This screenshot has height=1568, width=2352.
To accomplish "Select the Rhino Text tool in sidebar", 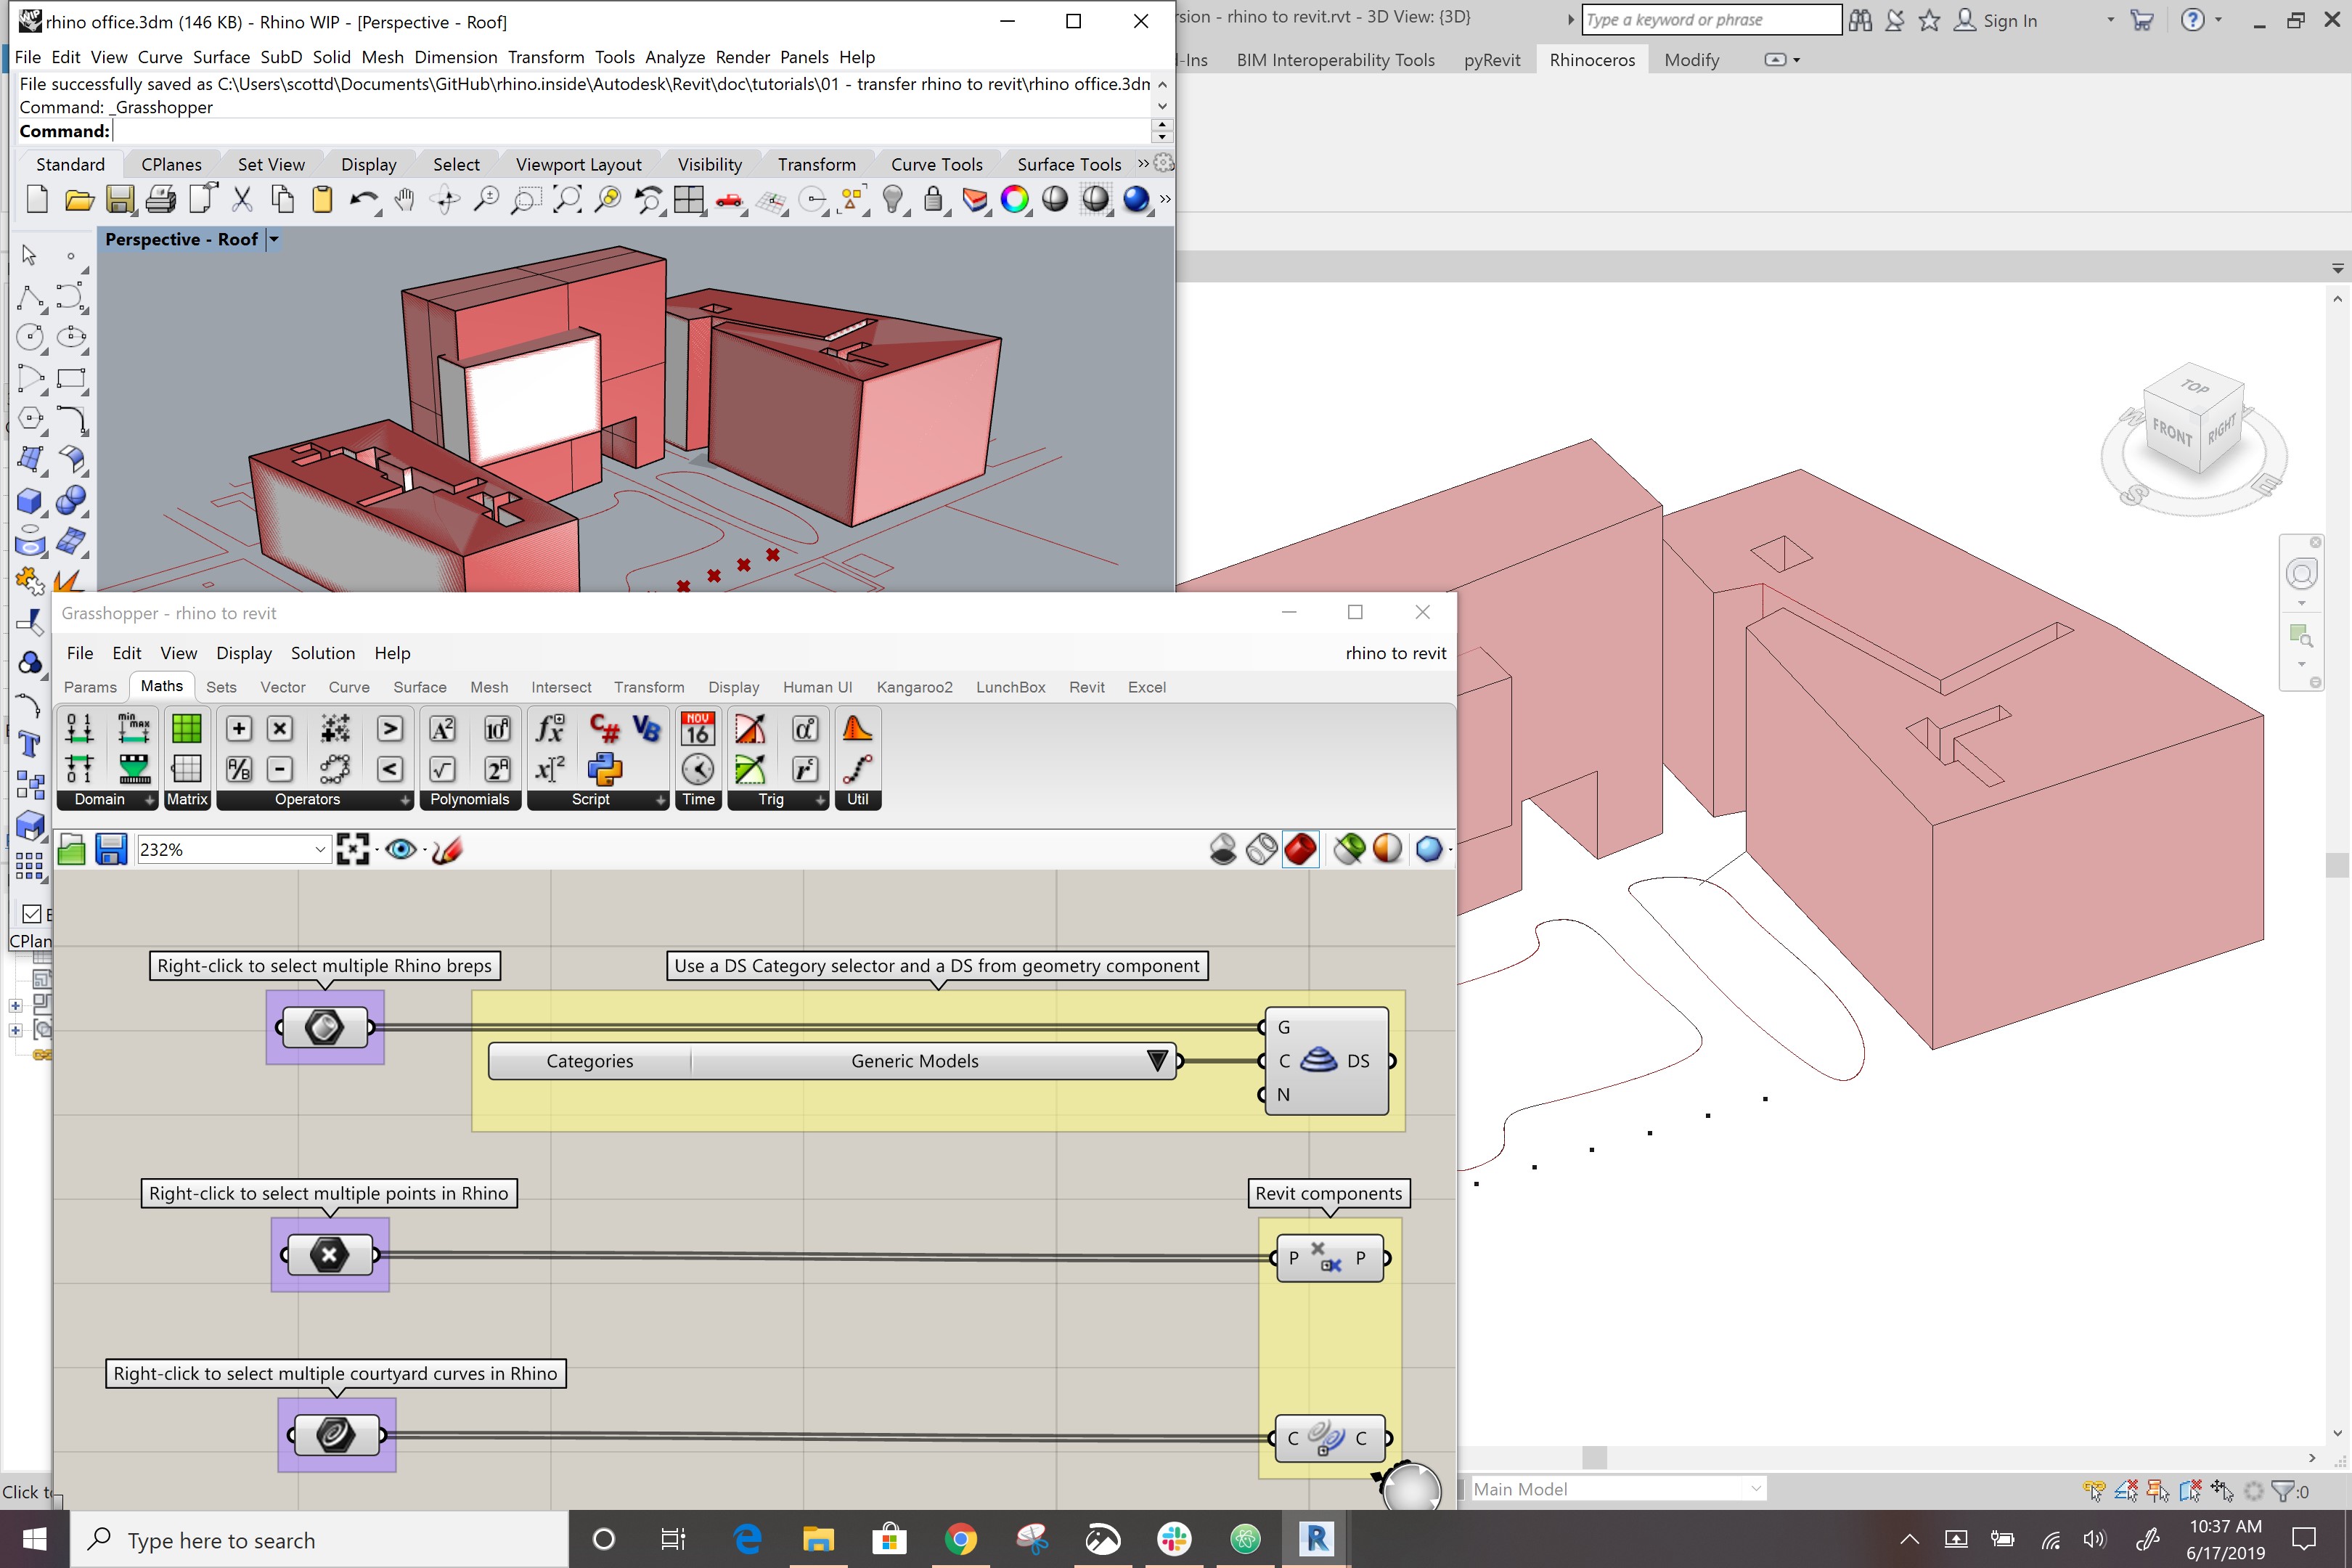I will 29,744.
